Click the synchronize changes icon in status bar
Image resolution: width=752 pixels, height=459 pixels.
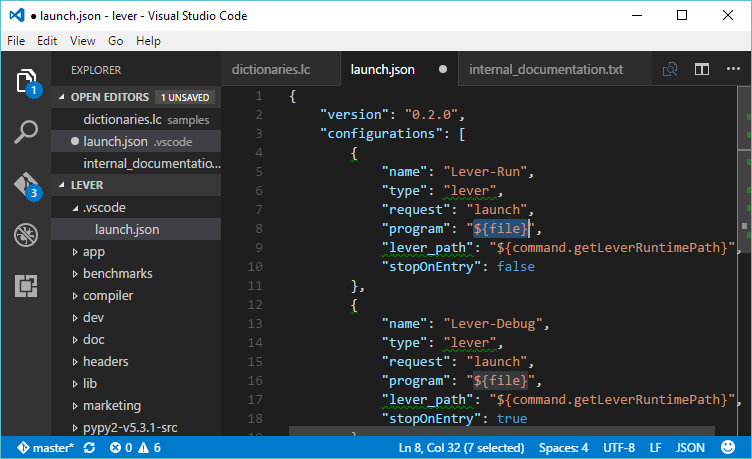tap(90, 447)
